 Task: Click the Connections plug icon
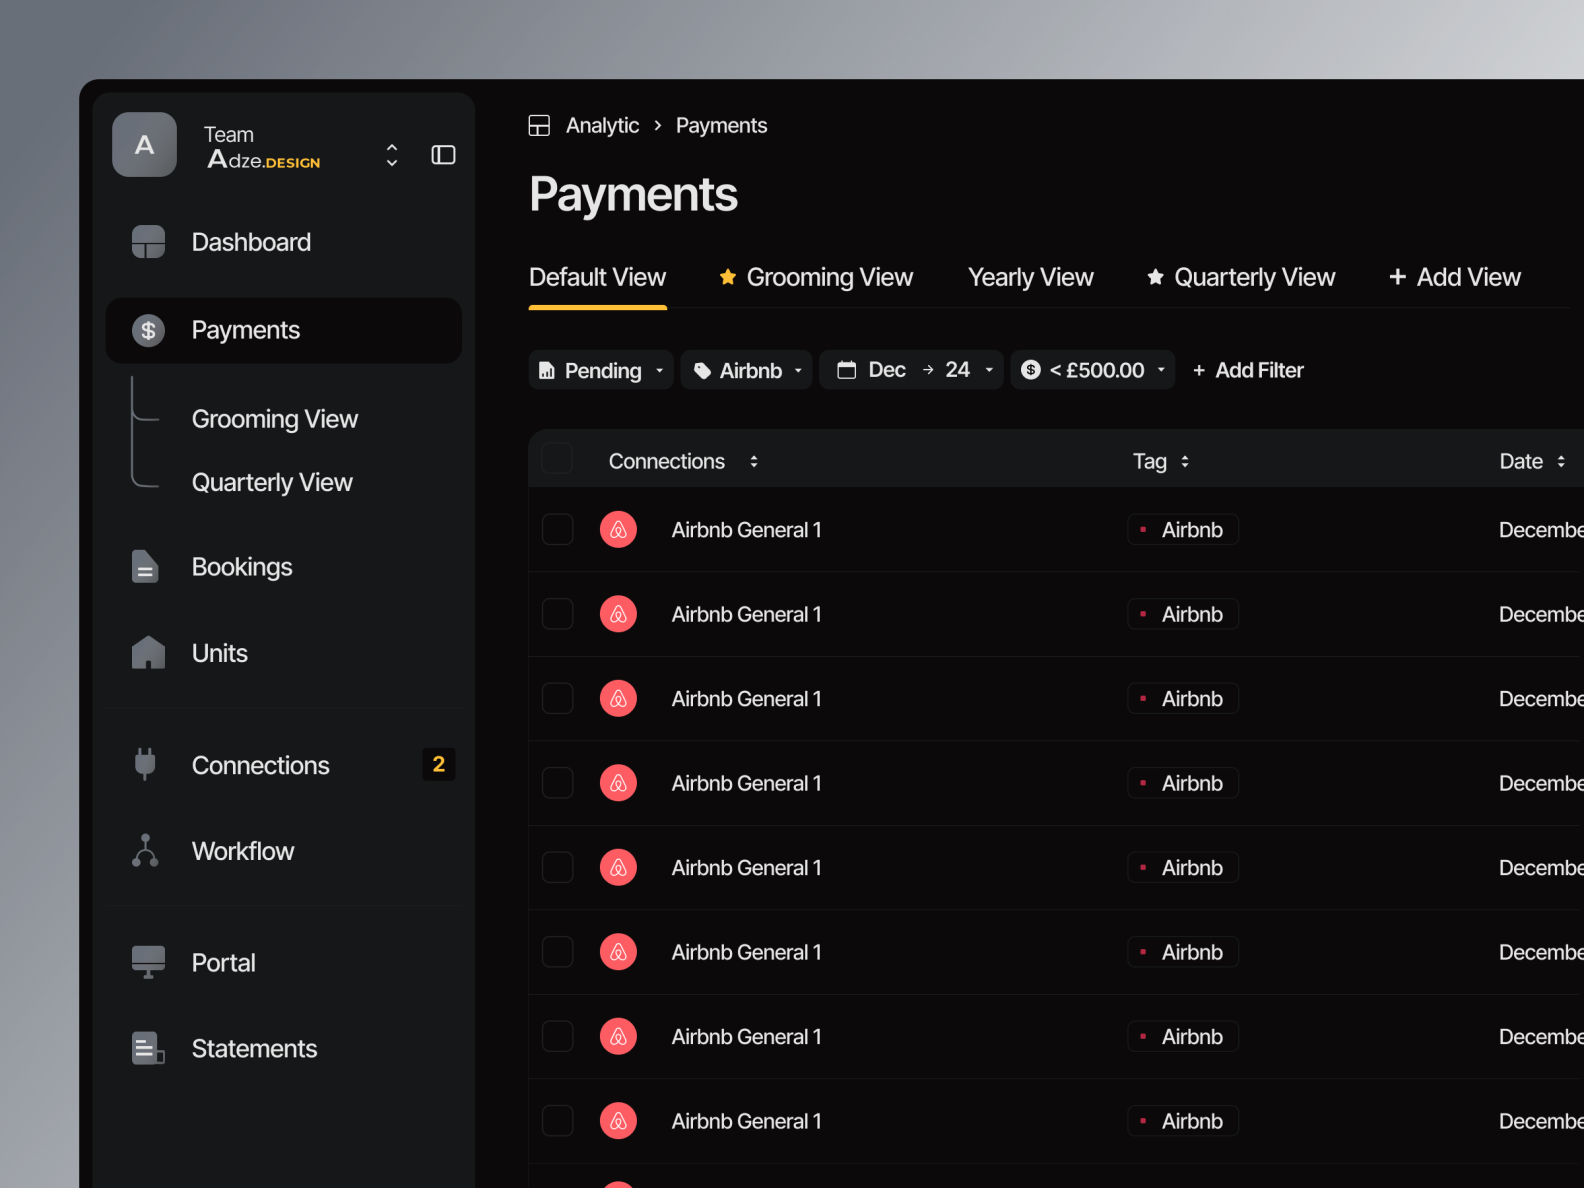(x=146, y=765)
